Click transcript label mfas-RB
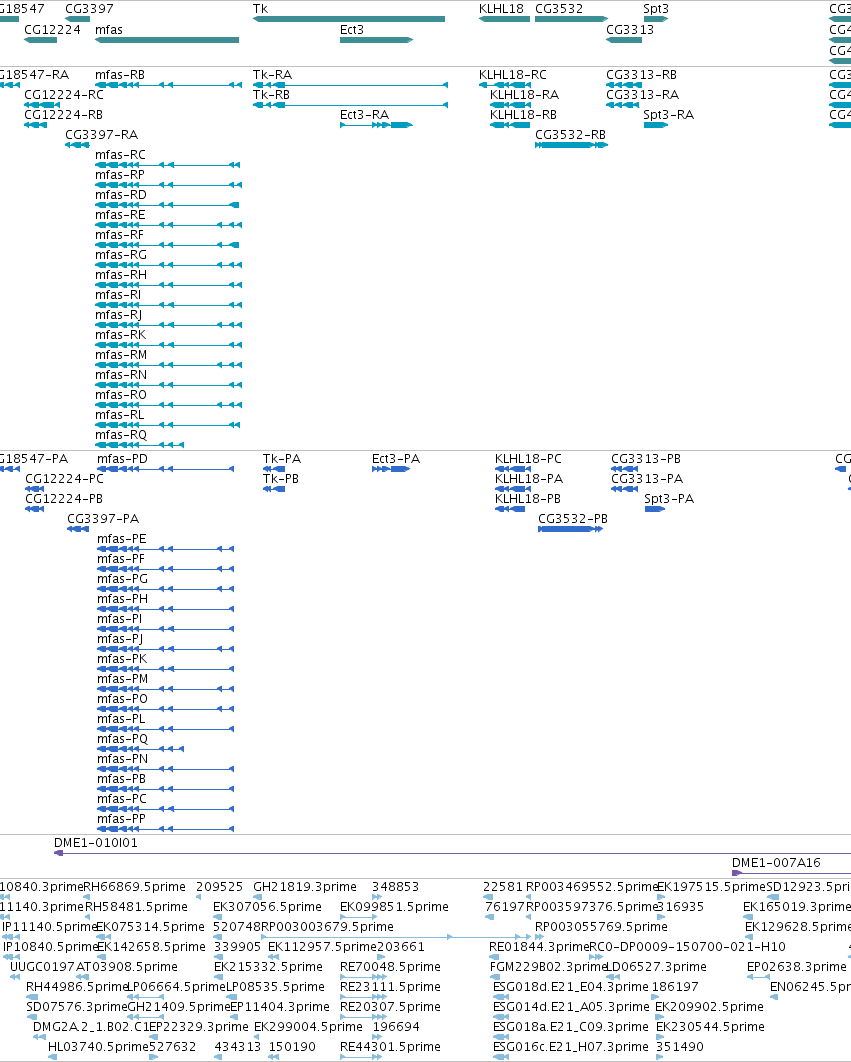851x1062 pixels. coord(120,75)
